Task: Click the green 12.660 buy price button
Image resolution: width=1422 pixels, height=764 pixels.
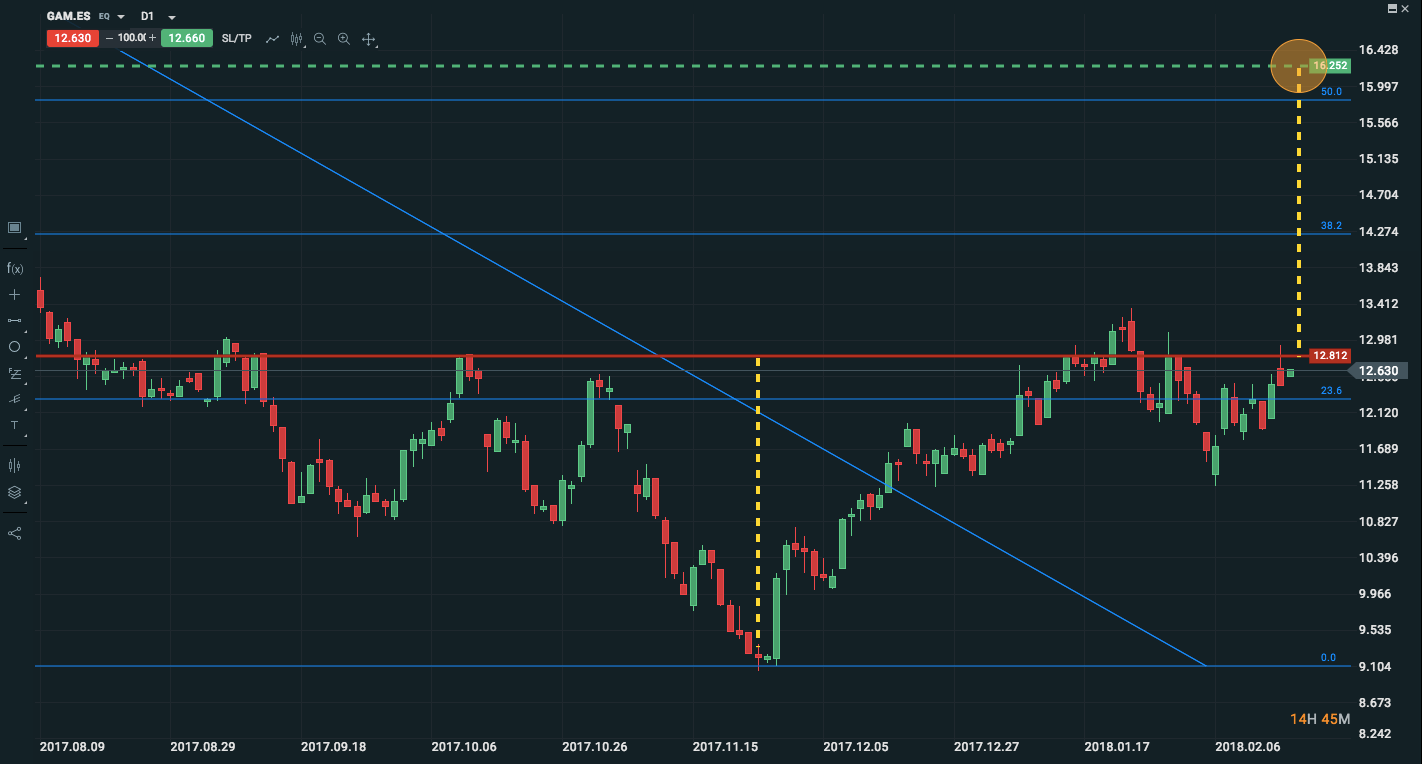Action: (186, 39)
